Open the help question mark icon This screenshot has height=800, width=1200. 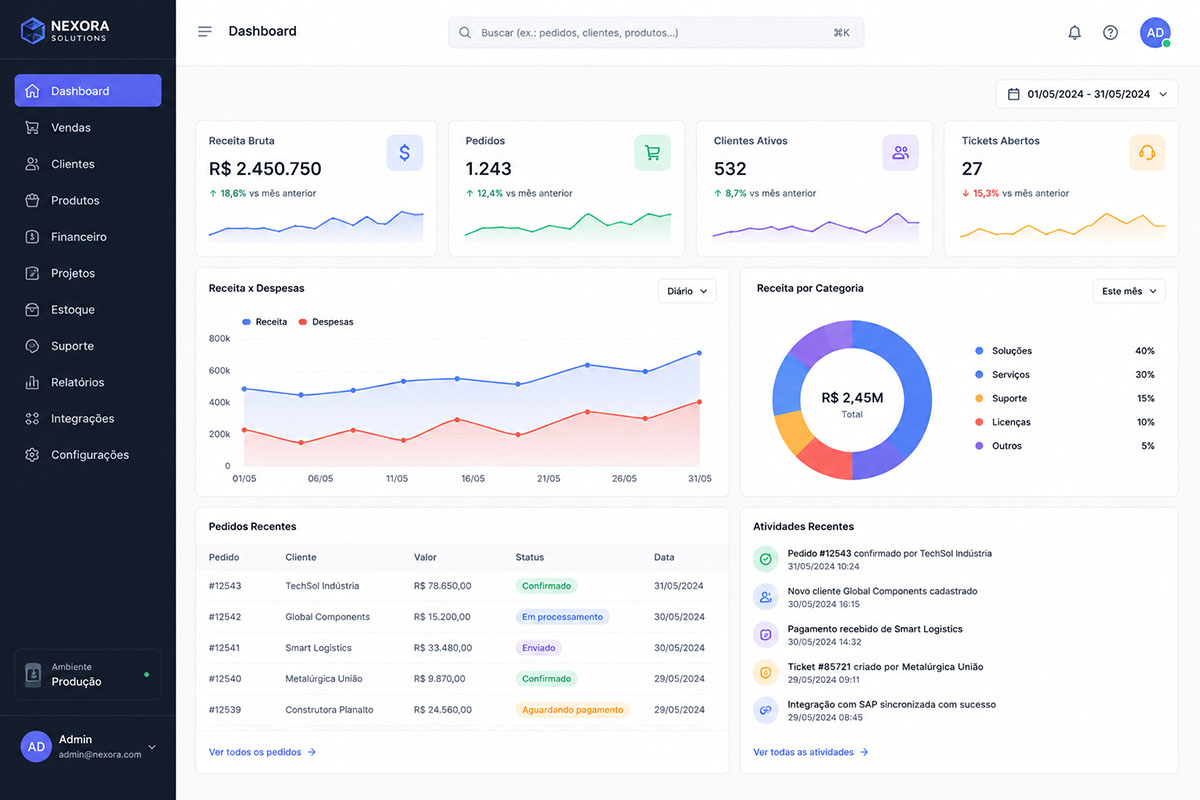pyautogui.click(x=1110, y=32)
